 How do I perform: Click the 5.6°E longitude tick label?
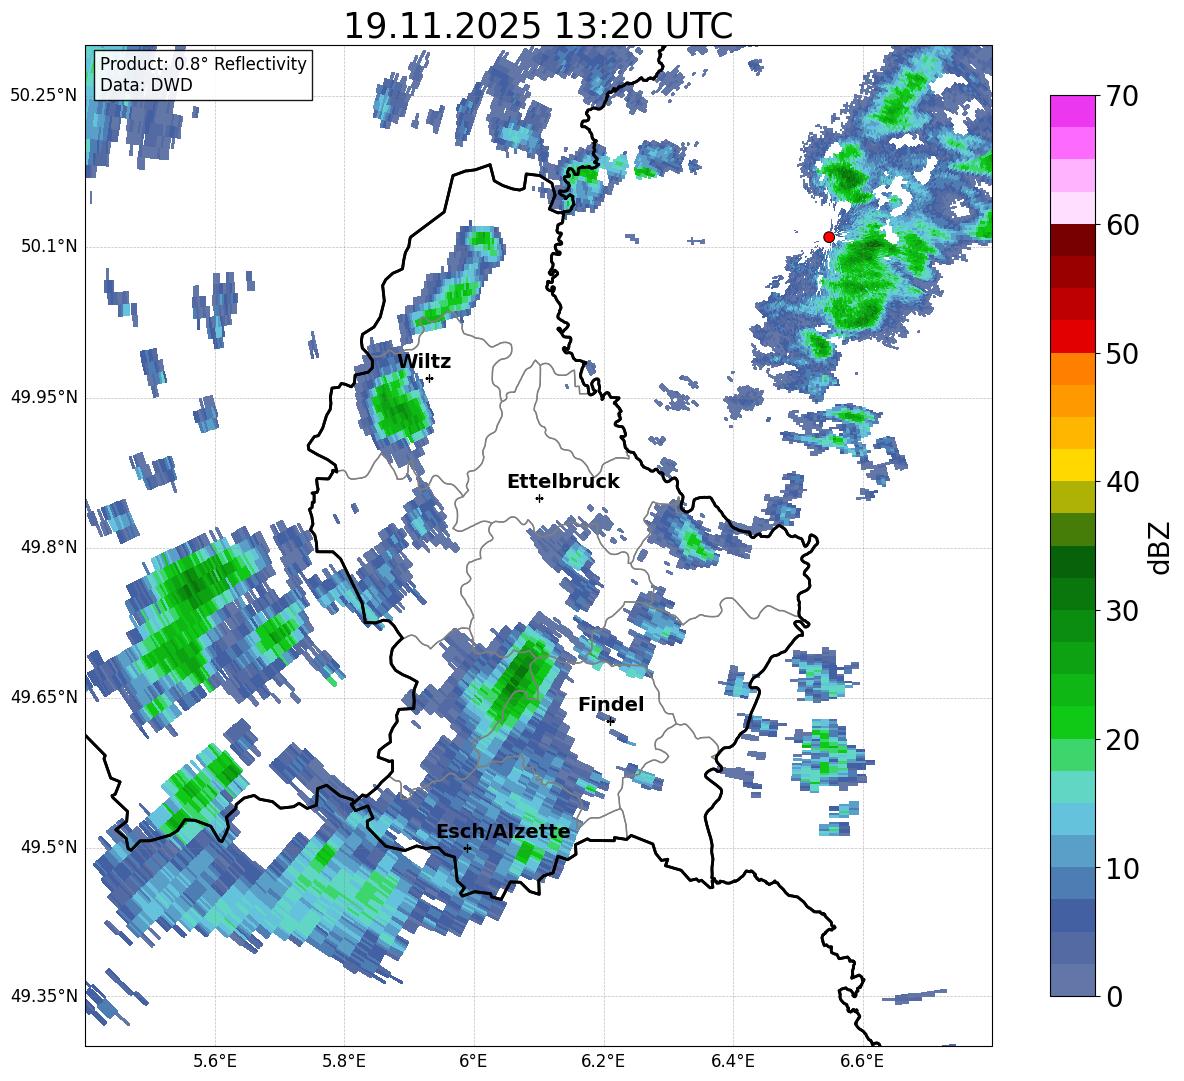214,1061
